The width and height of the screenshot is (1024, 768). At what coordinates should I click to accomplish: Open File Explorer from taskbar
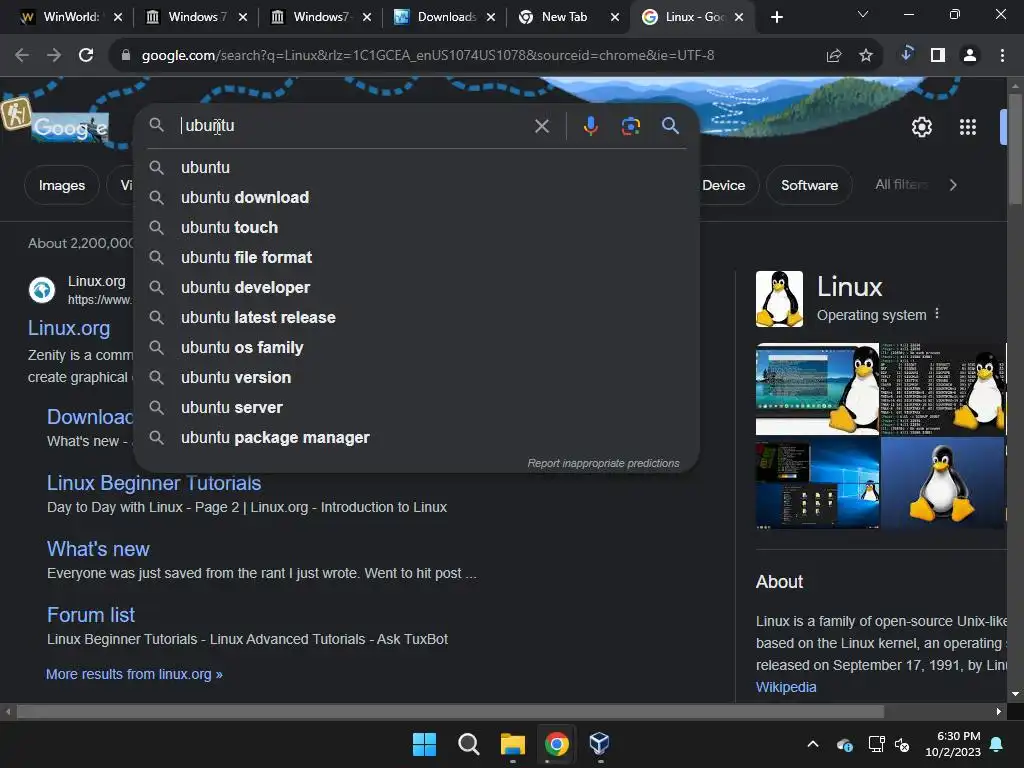point(513,744)
